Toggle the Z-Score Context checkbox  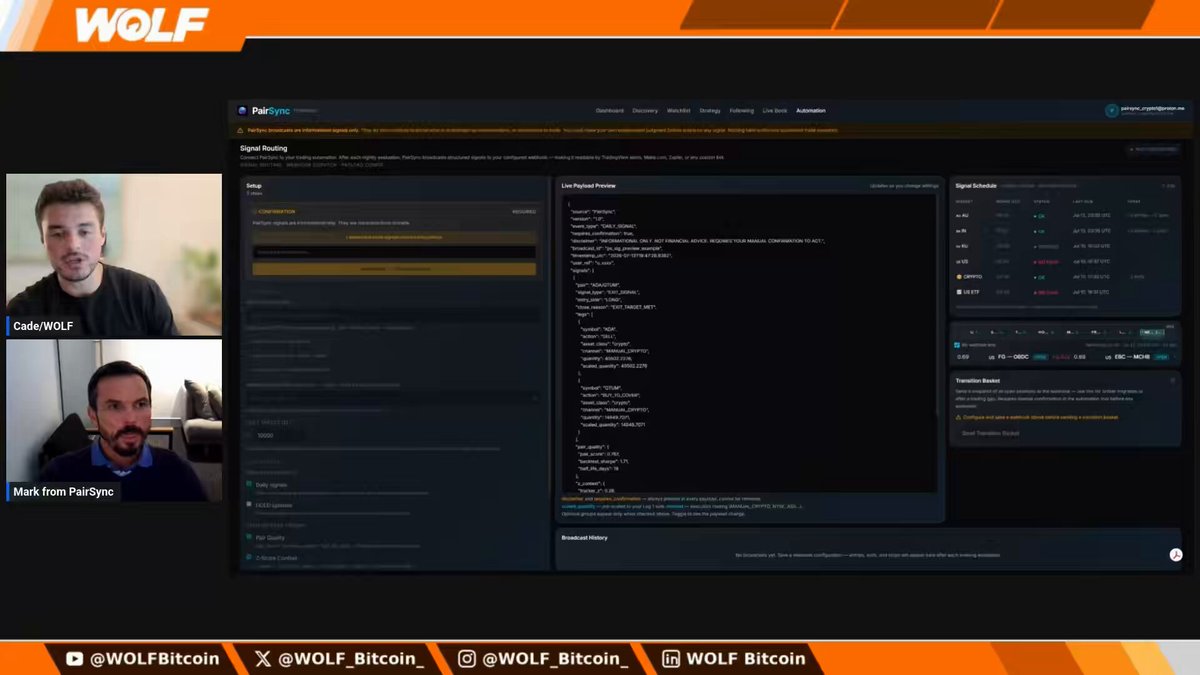click(249, 557)
